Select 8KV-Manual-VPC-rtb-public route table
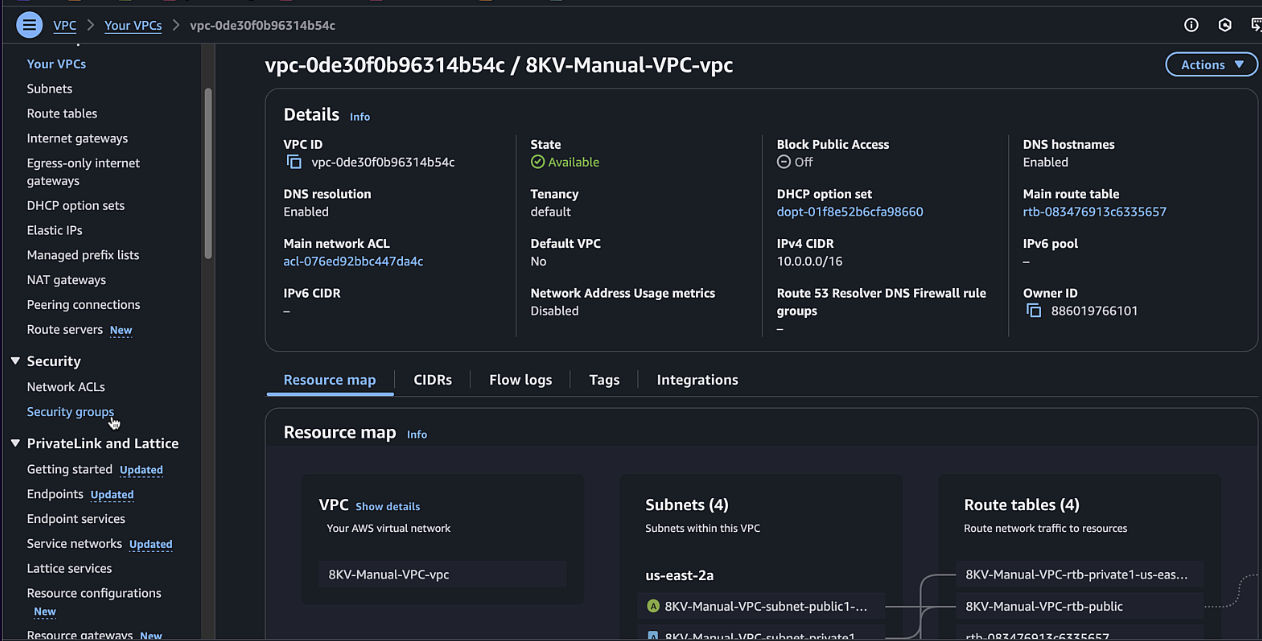Image resolution: width=1262 pixels, height=641 pixels. tap(1079, 606)
